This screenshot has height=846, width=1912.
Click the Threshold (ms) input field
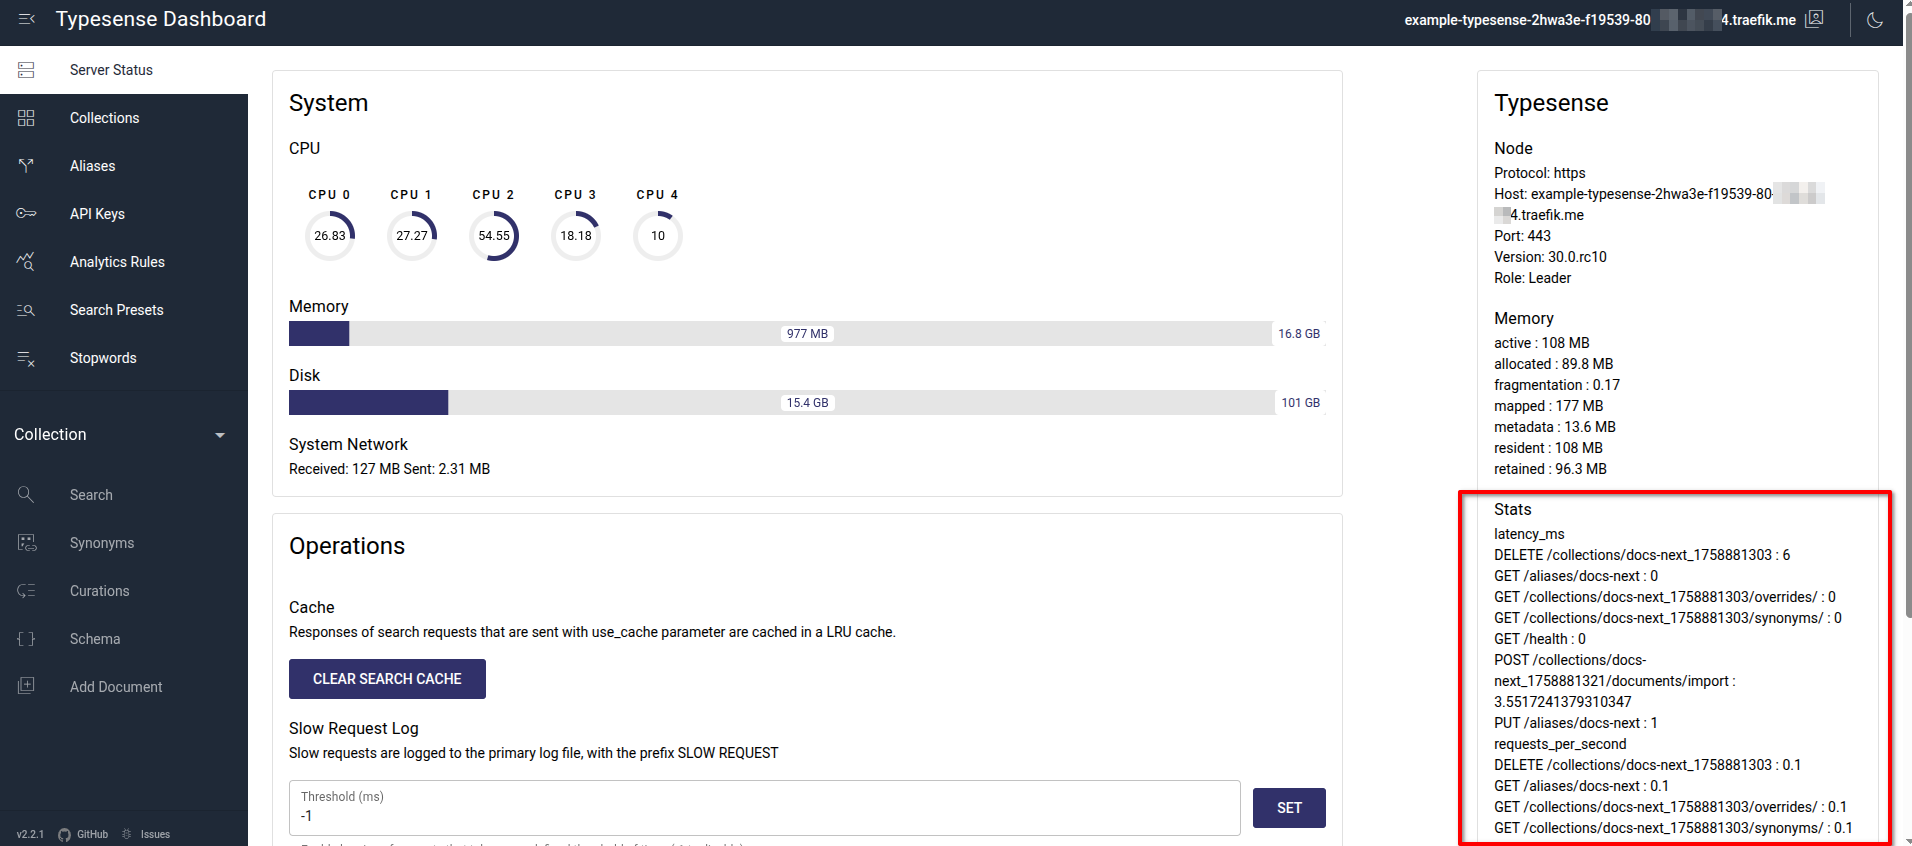point(764,816)
